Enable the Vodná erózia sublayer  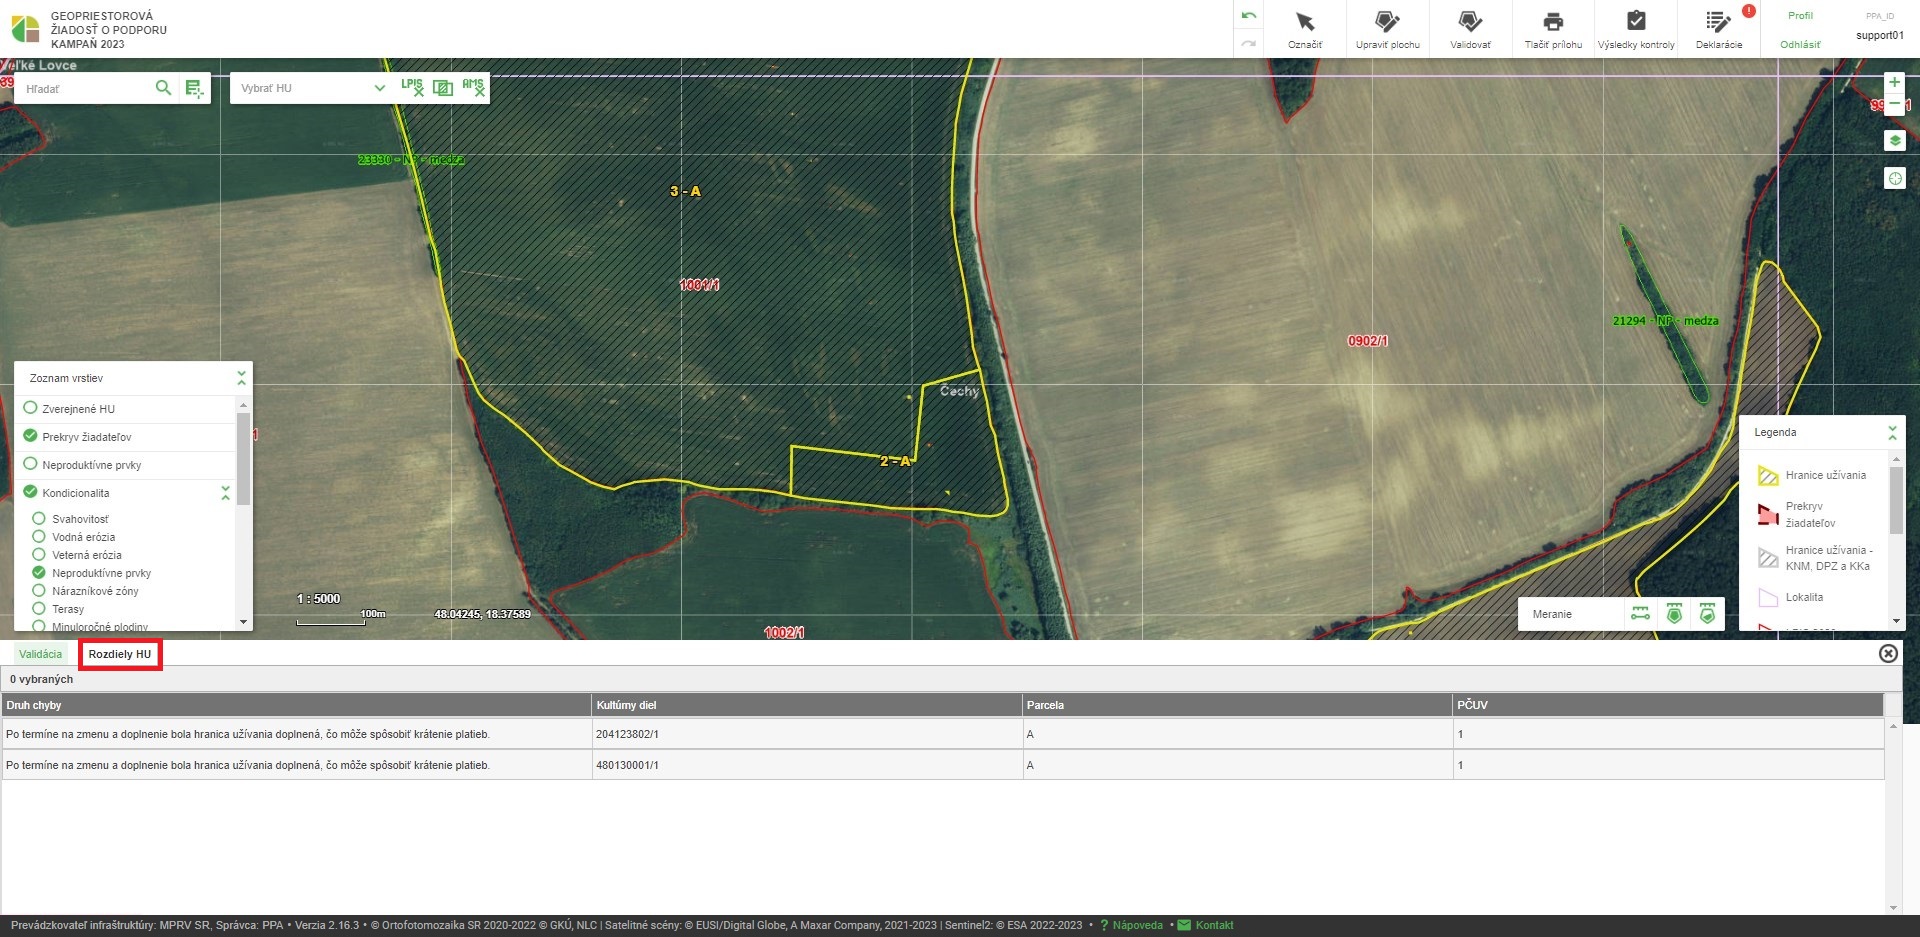39,536
